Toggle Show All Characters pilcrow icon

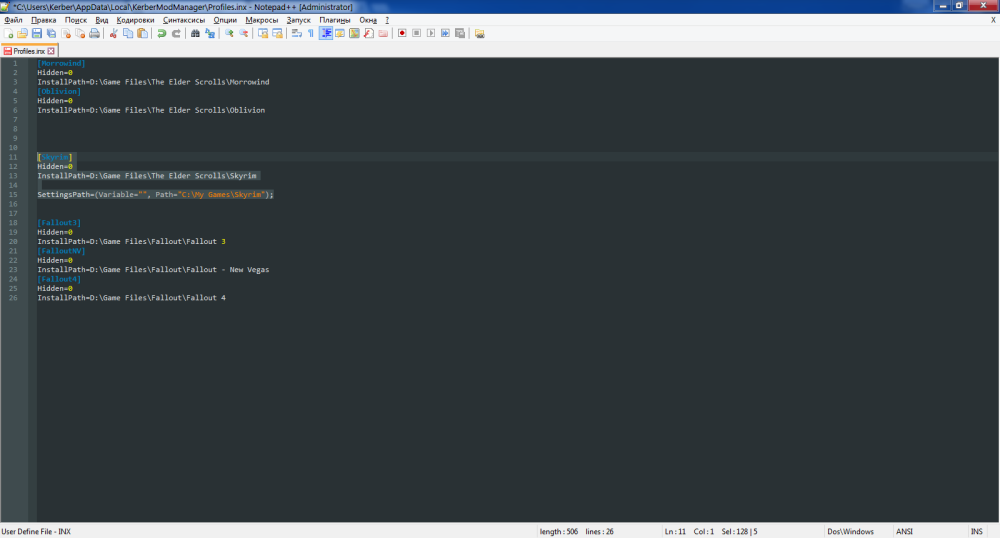[311, 33]
